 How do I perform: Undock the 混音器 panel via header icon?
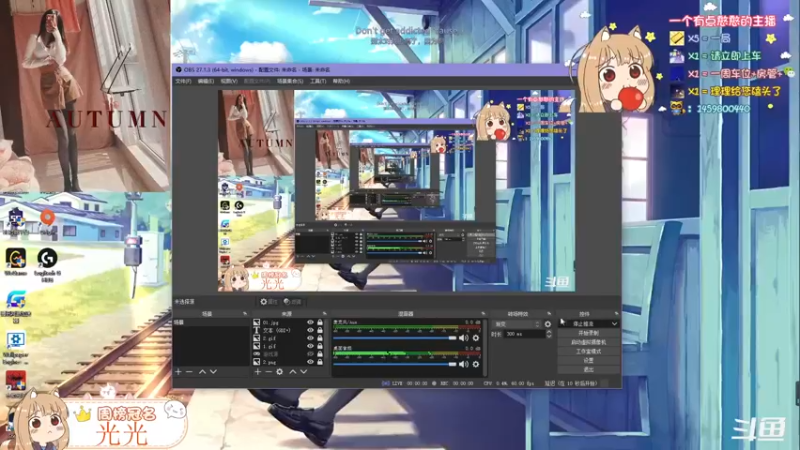[x=483, y=313]
